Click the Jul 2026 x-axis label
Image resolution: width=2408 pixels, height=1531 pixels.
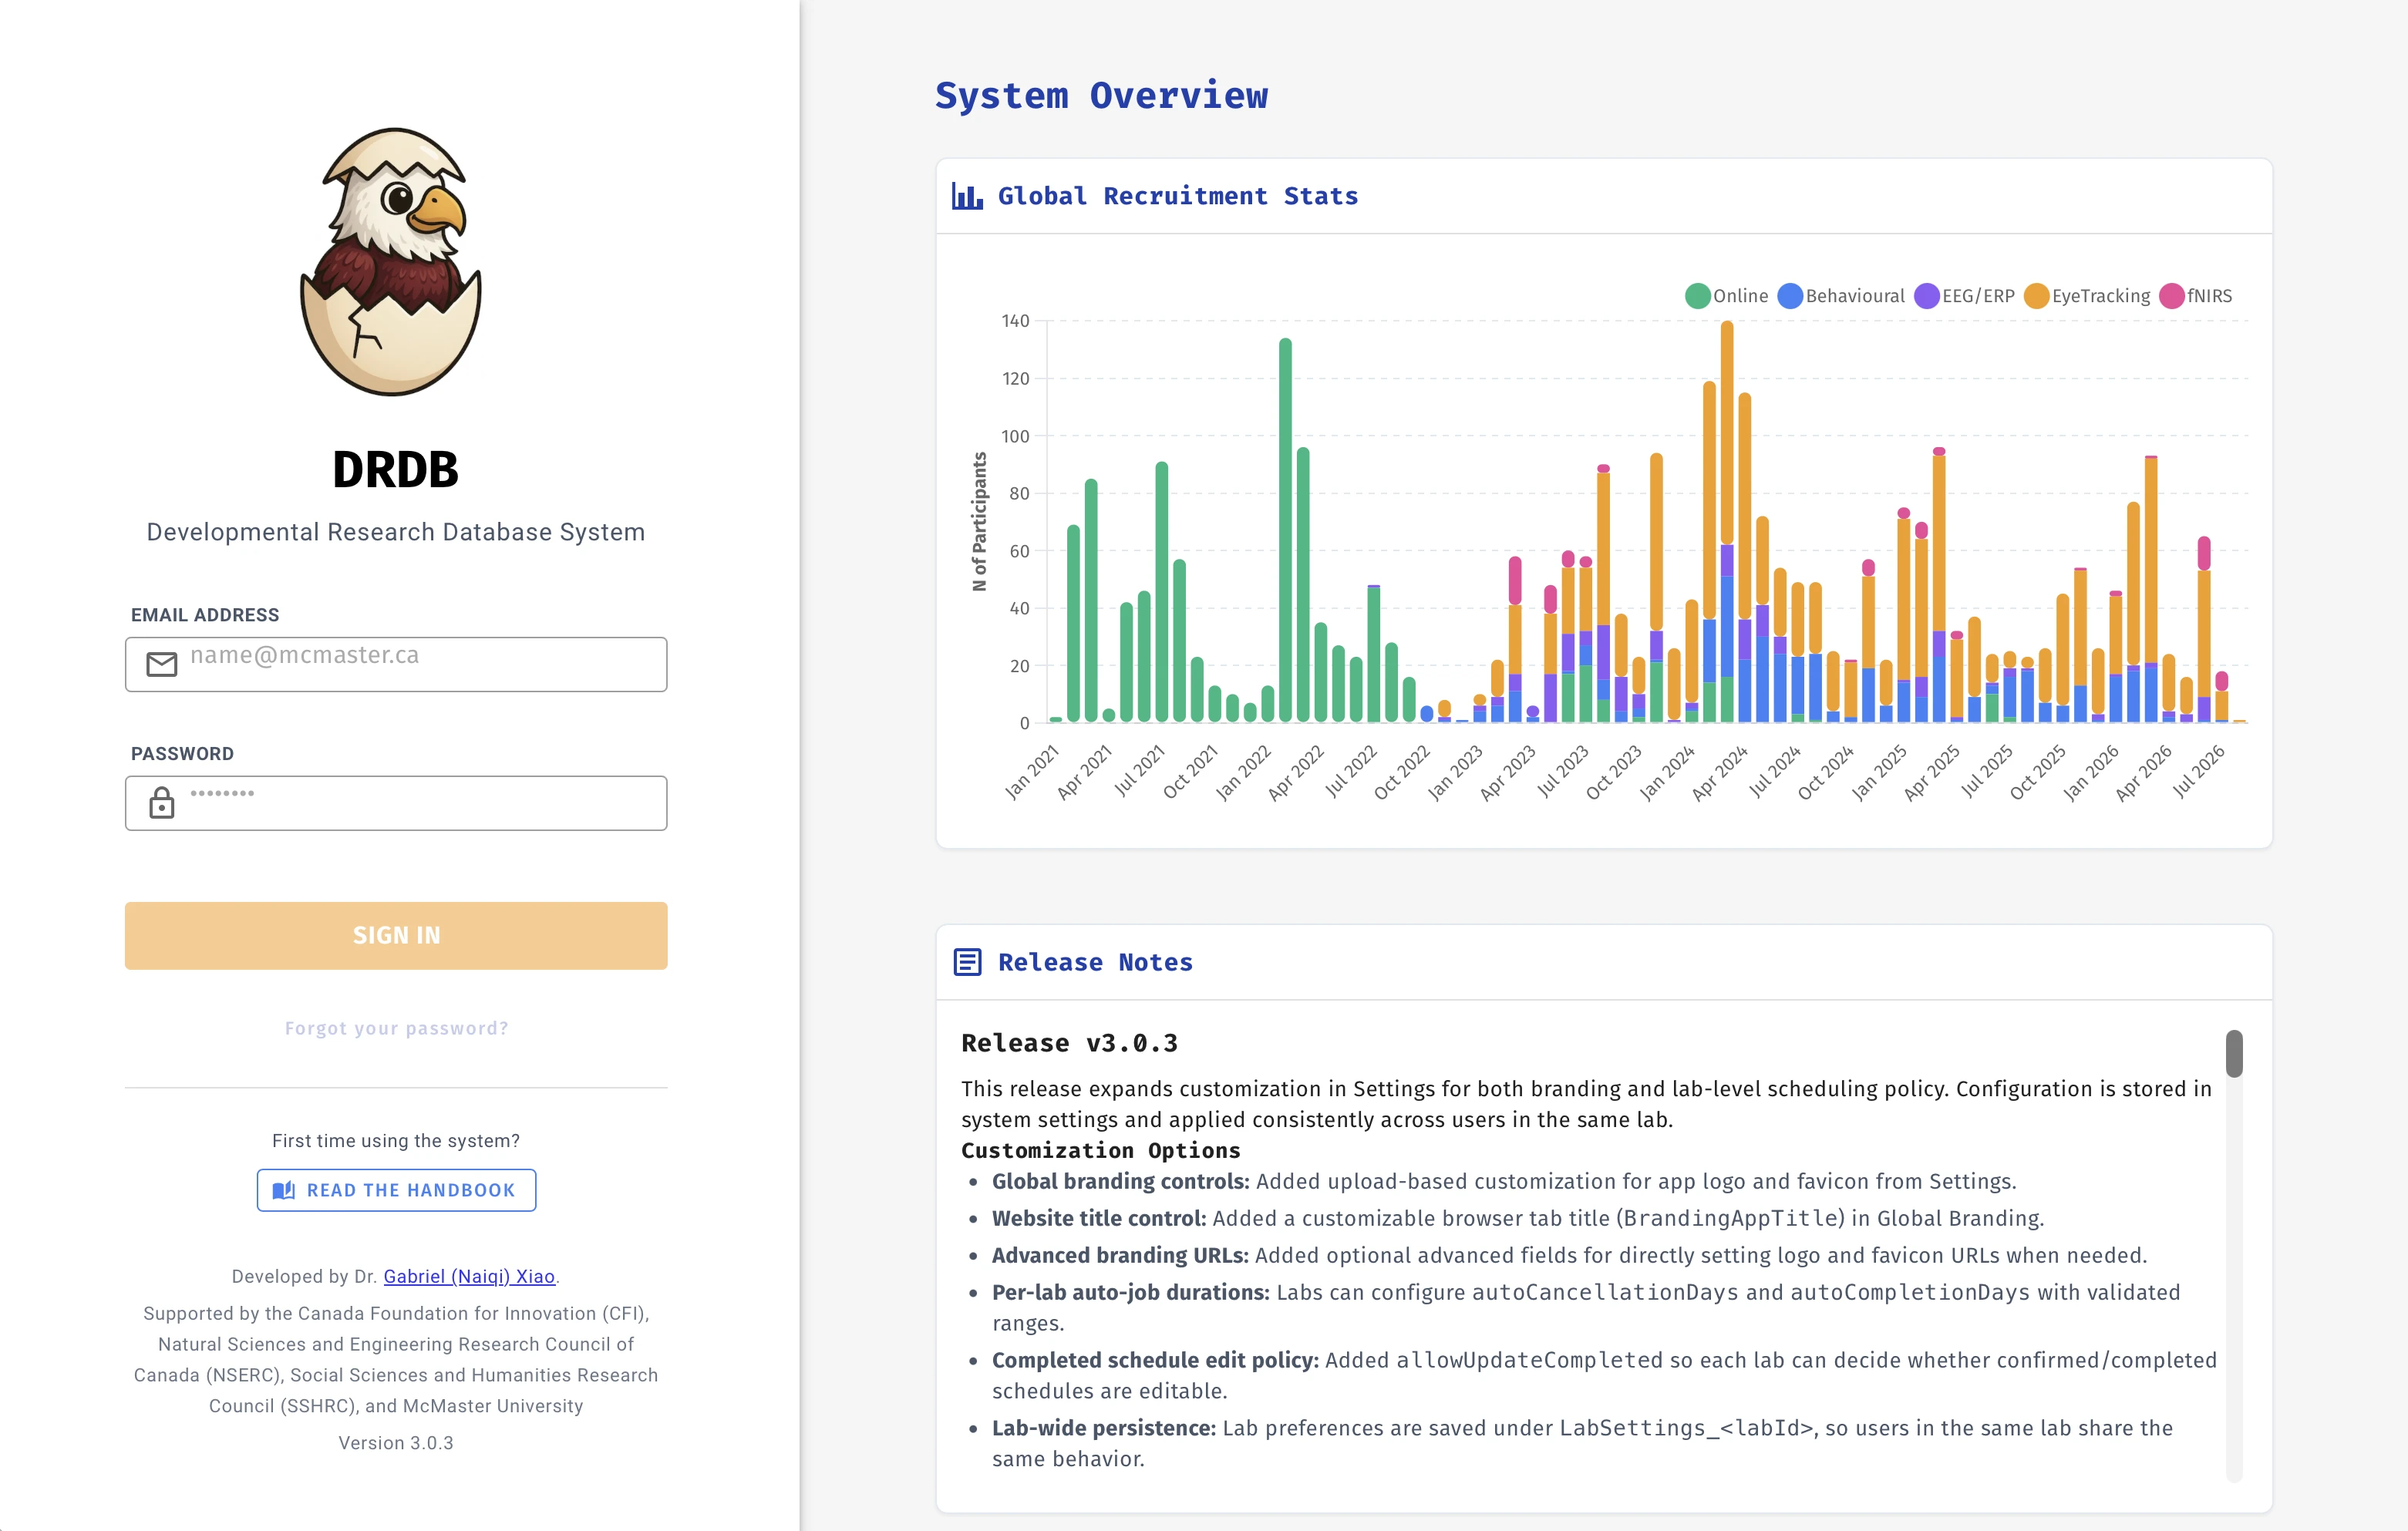pos(2198,771)
